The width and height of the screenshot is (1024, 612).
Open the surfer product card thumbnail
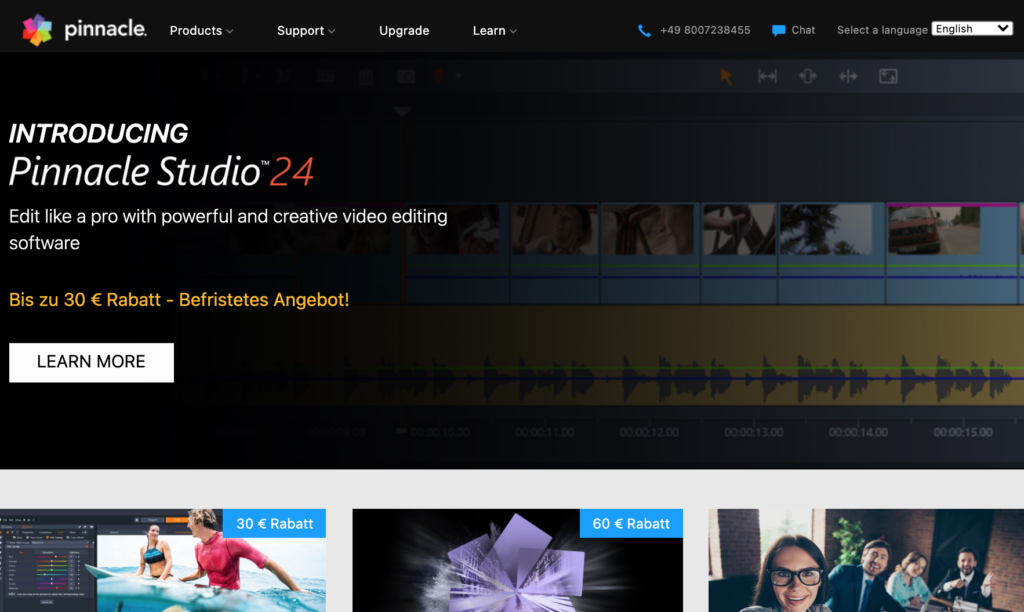pos(163,560)
